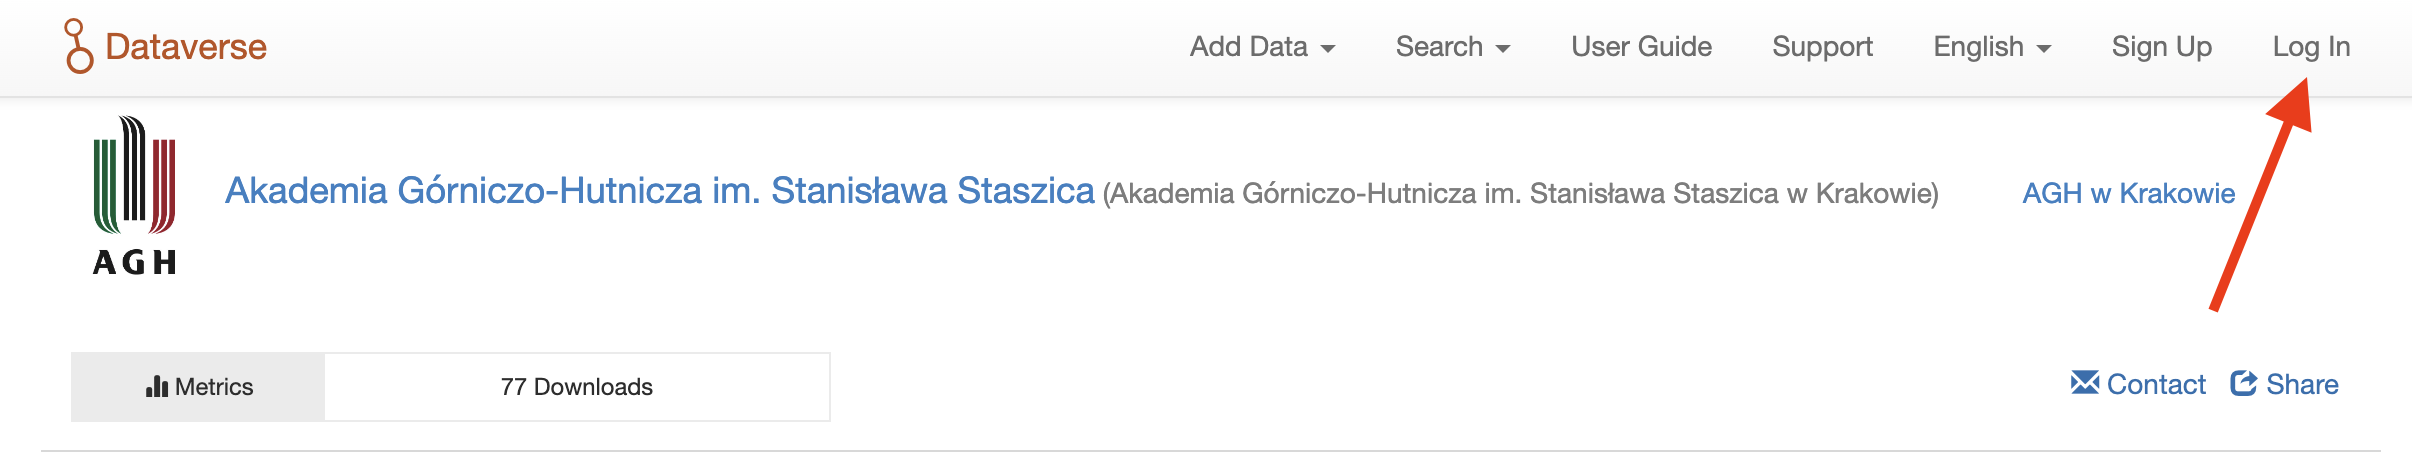Click the 77 Downloads box
2412x464 pixels.
[577, 387]
